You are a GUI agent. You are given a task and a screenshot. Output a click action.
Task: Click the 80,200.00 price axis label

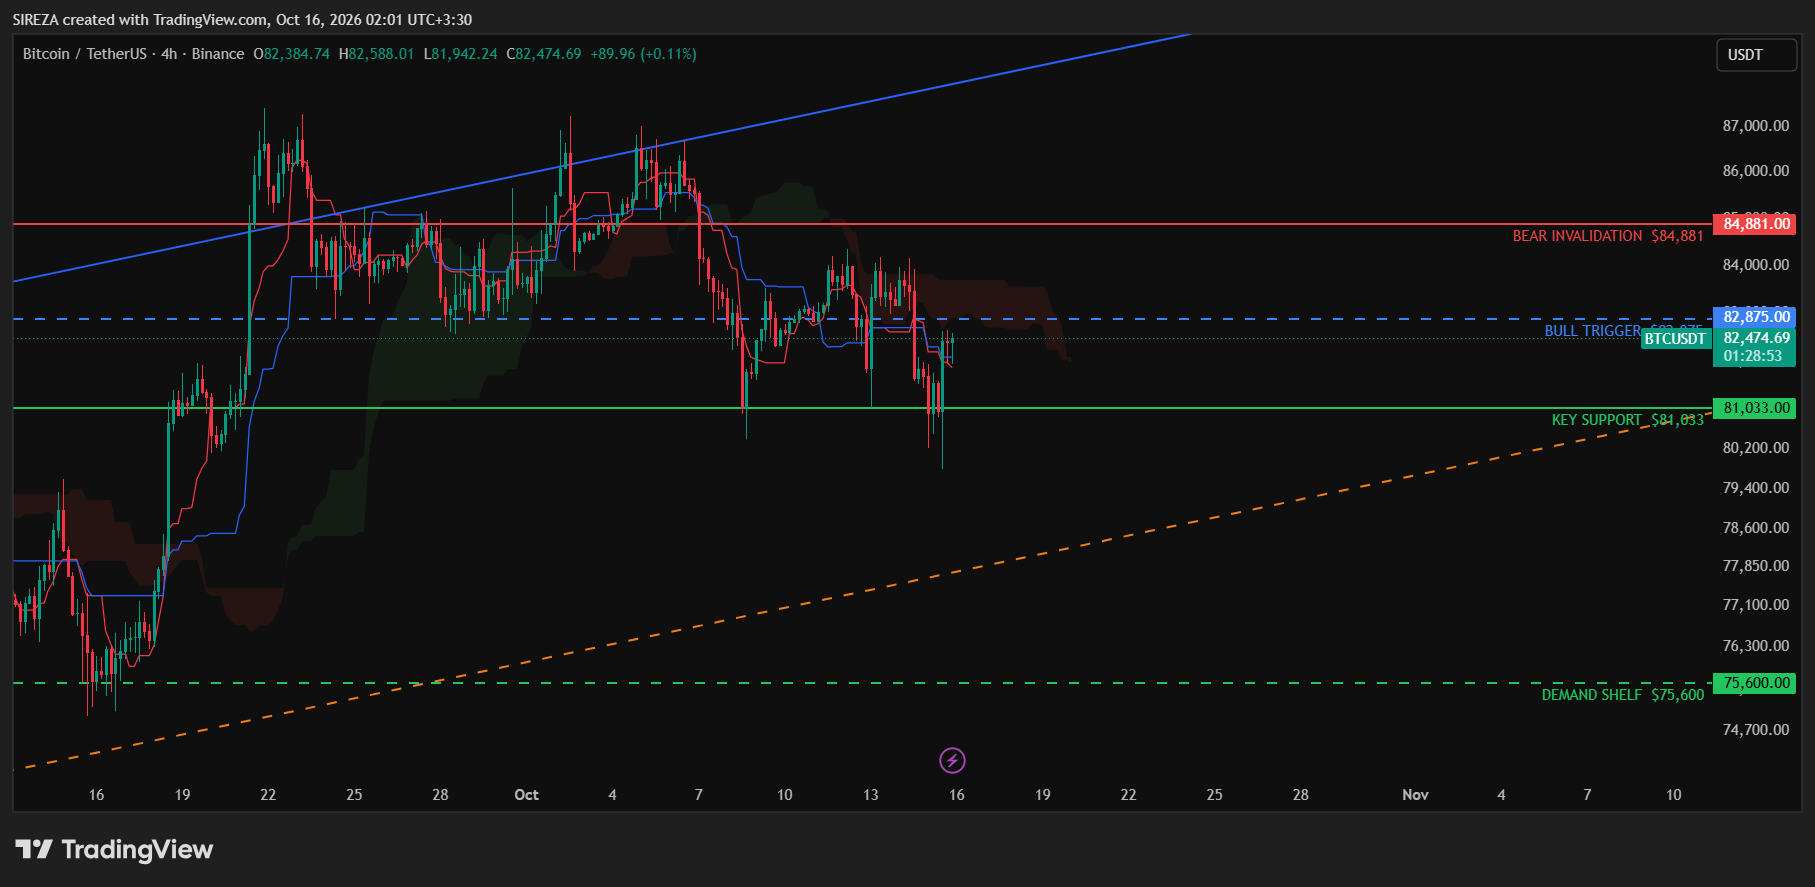(x=1756, y=448)
